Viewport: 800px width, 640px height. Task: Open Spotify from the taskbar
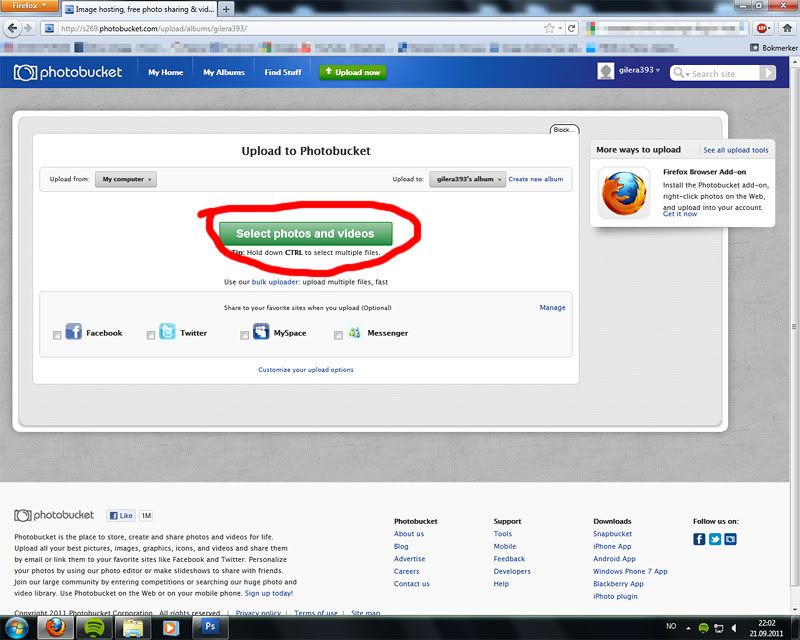tap(94, 628)
